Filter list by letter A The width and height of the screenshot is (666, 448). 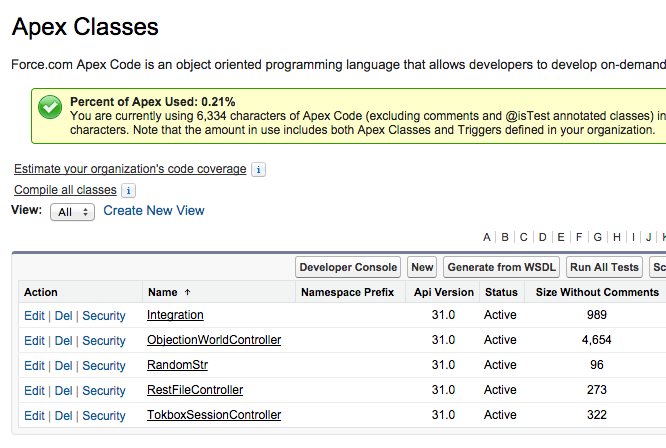point(487,237)
